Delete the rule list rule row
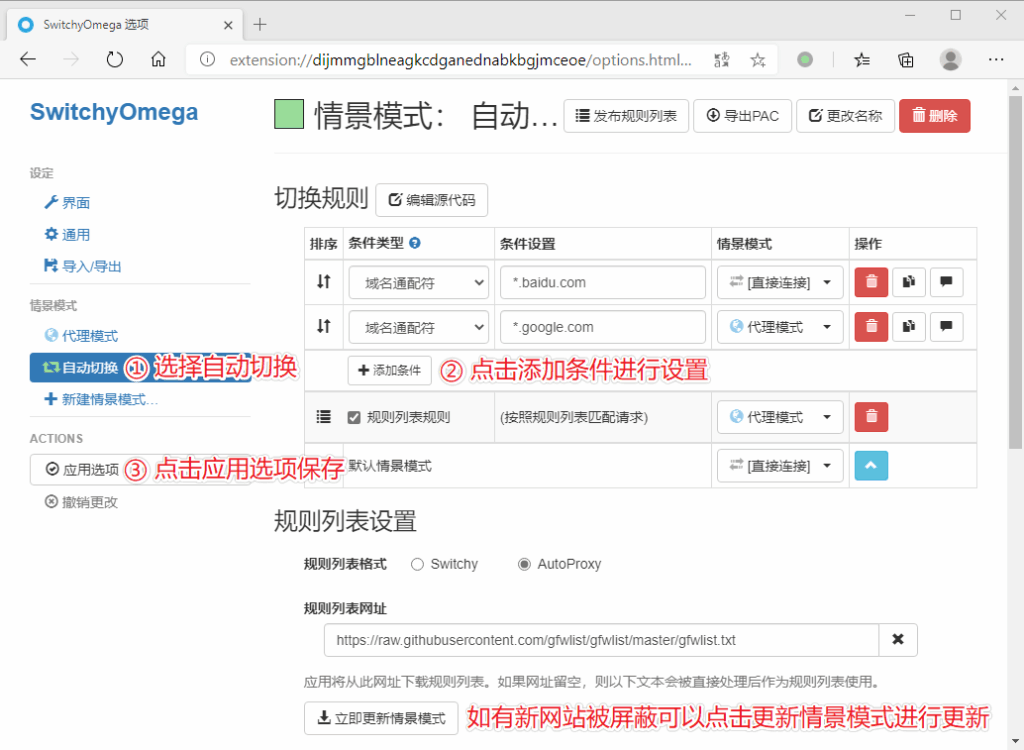Viewport: 1024px width, 750px height. (x=871, y=417)
